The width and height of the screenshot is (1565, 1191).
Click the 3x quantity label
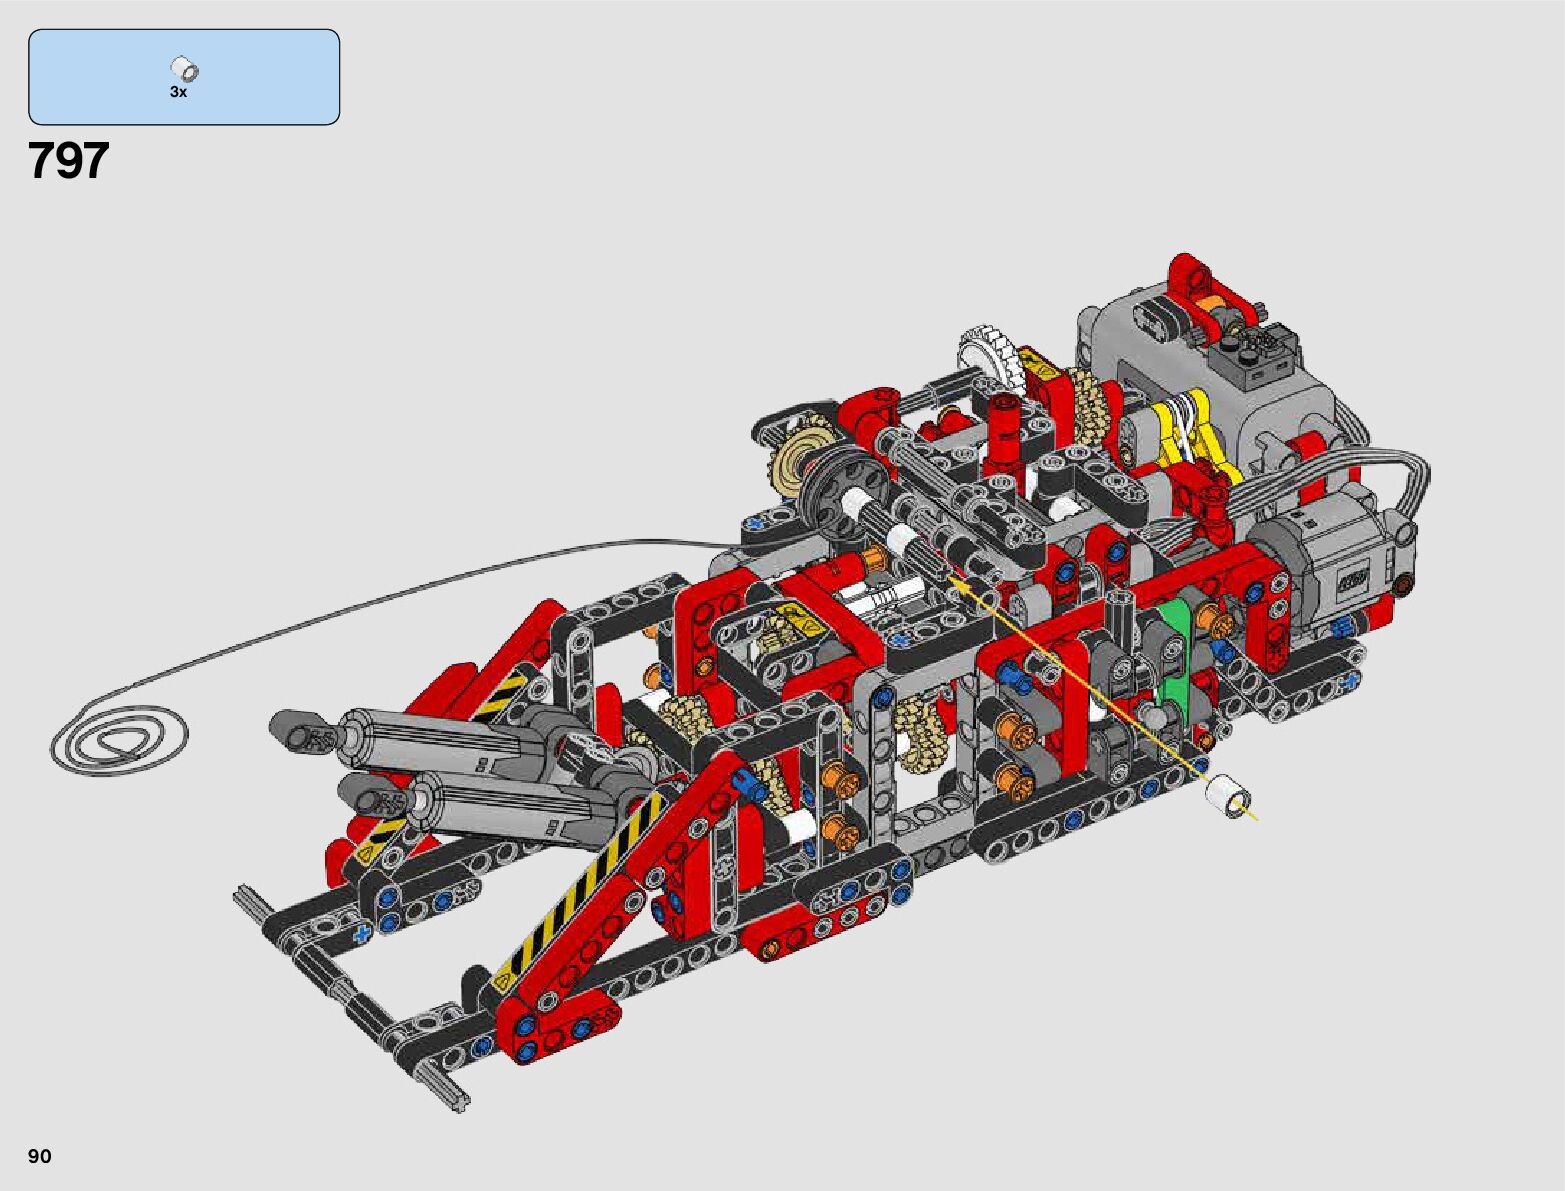(x=178, y=92)
